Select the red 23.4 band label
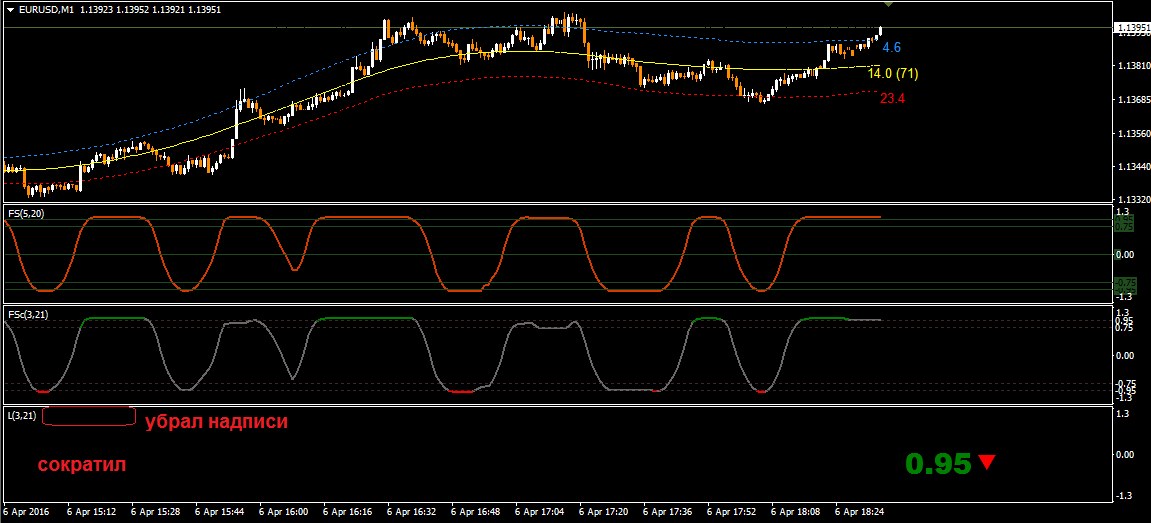 [892, 98]
